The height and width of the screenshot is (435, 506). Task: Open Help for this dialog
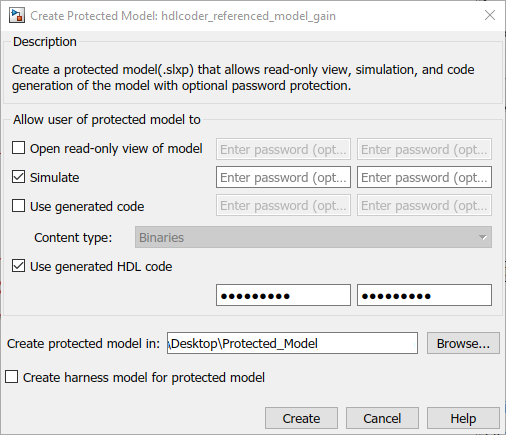pos(463,418)
